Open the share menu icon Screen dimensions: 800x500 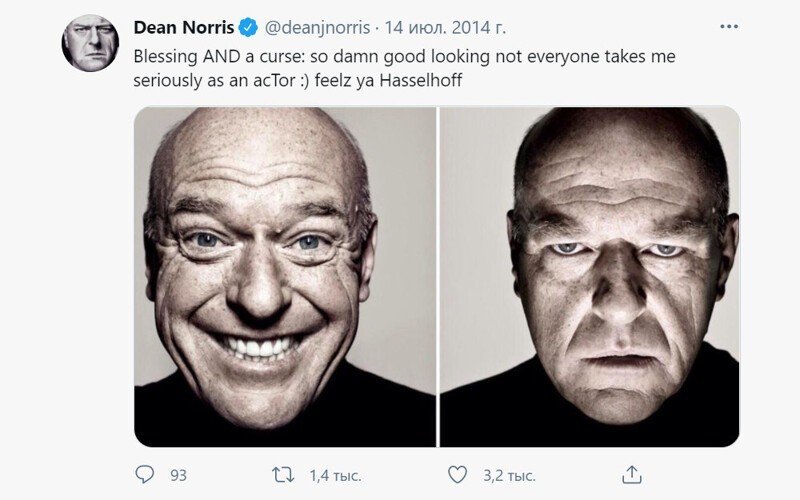click(x=631, y=474)
